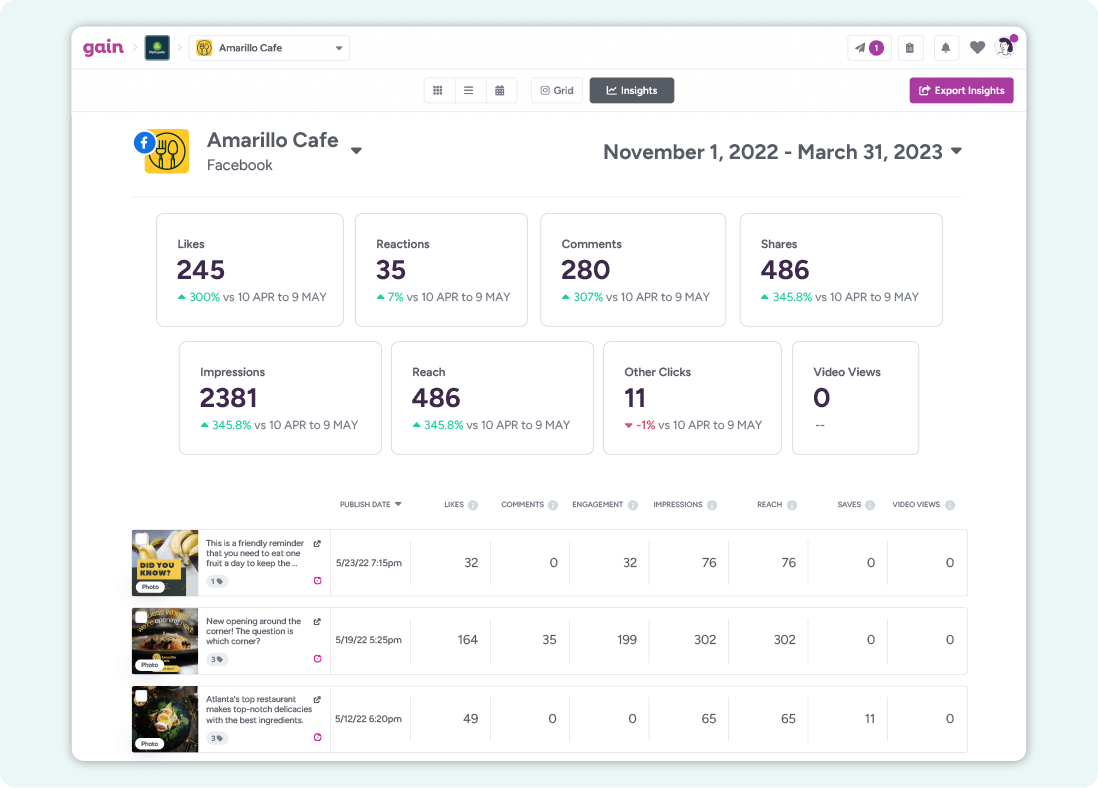Viewport: 1098px width, 788px height.
Task: Select the checkbox on the New opening post
Action: [x=141, y=617]
